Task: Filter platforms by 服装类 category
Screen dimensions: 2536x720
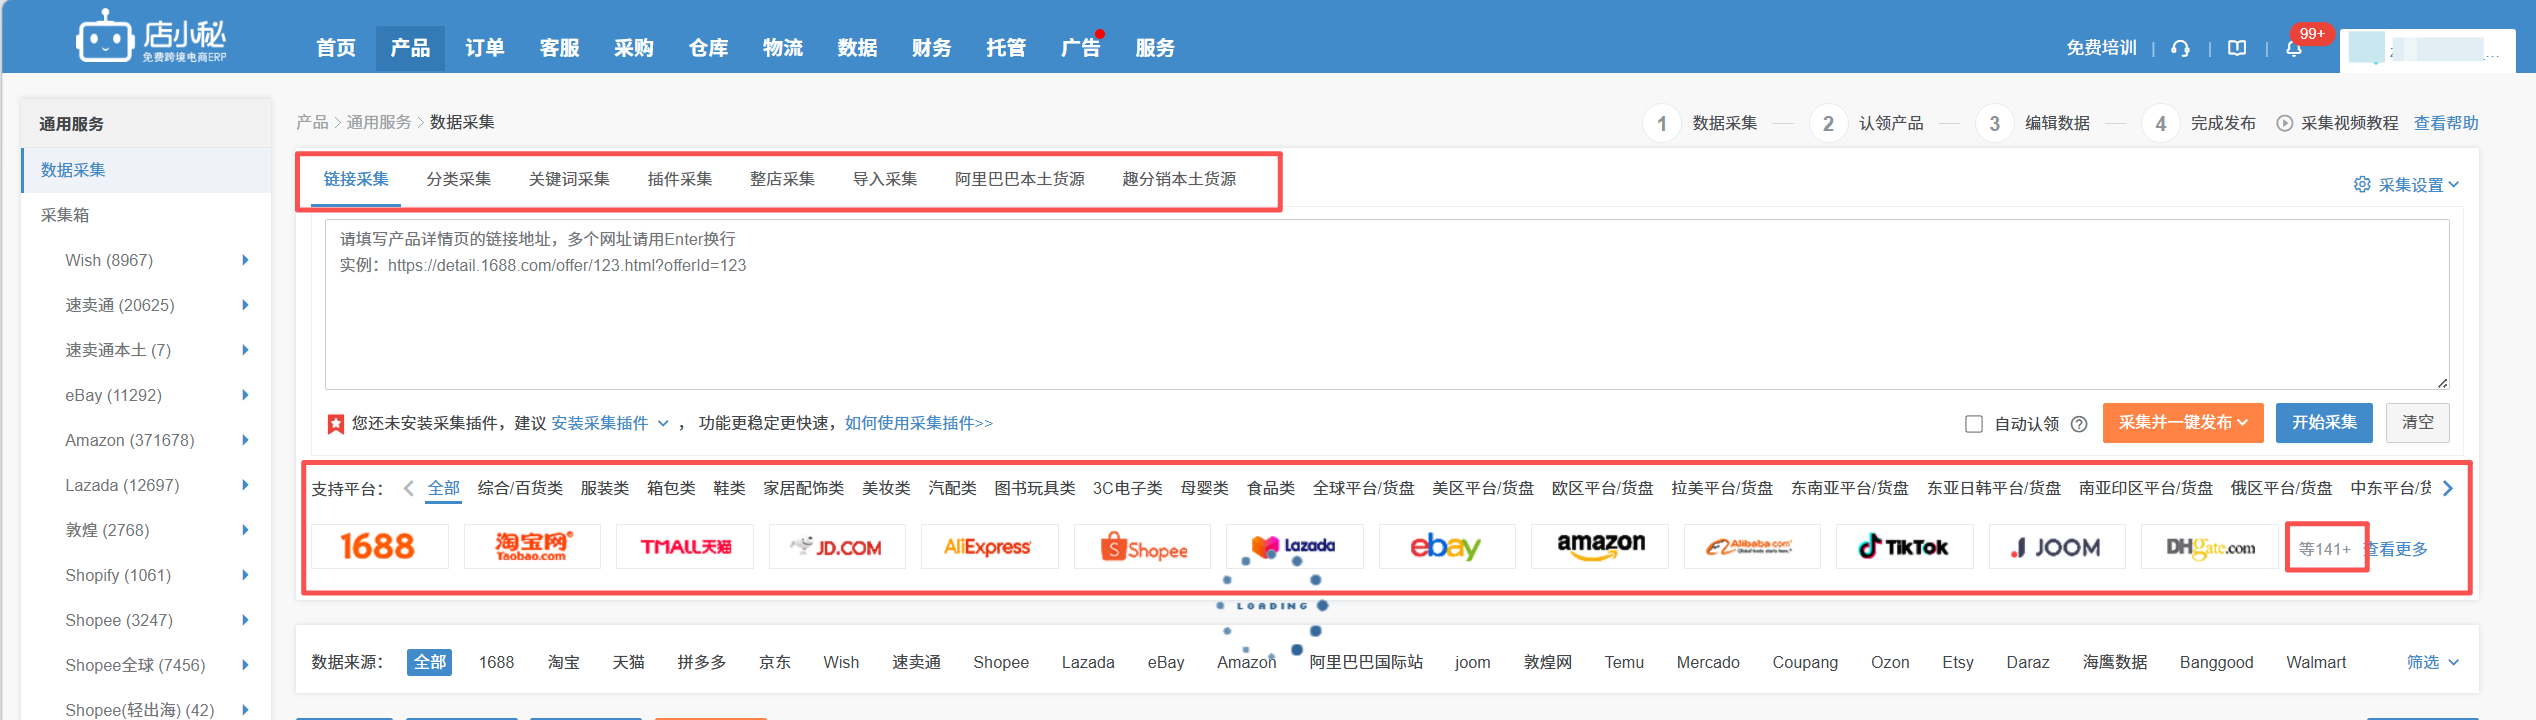Action: 604,488
